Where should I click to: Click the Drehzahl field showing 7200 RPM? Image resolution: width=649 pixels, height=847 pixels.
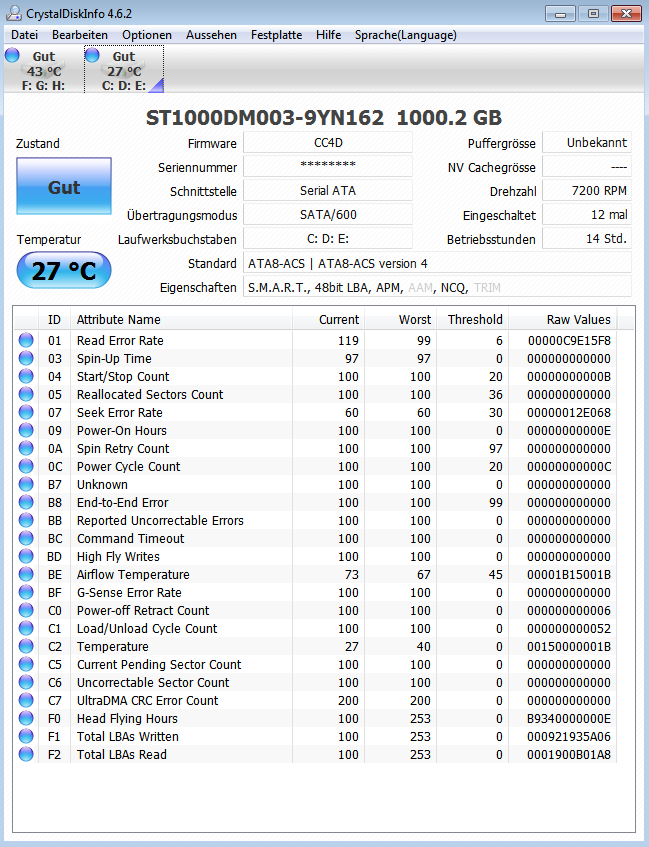pyautogui.click(x=587, y=191)
